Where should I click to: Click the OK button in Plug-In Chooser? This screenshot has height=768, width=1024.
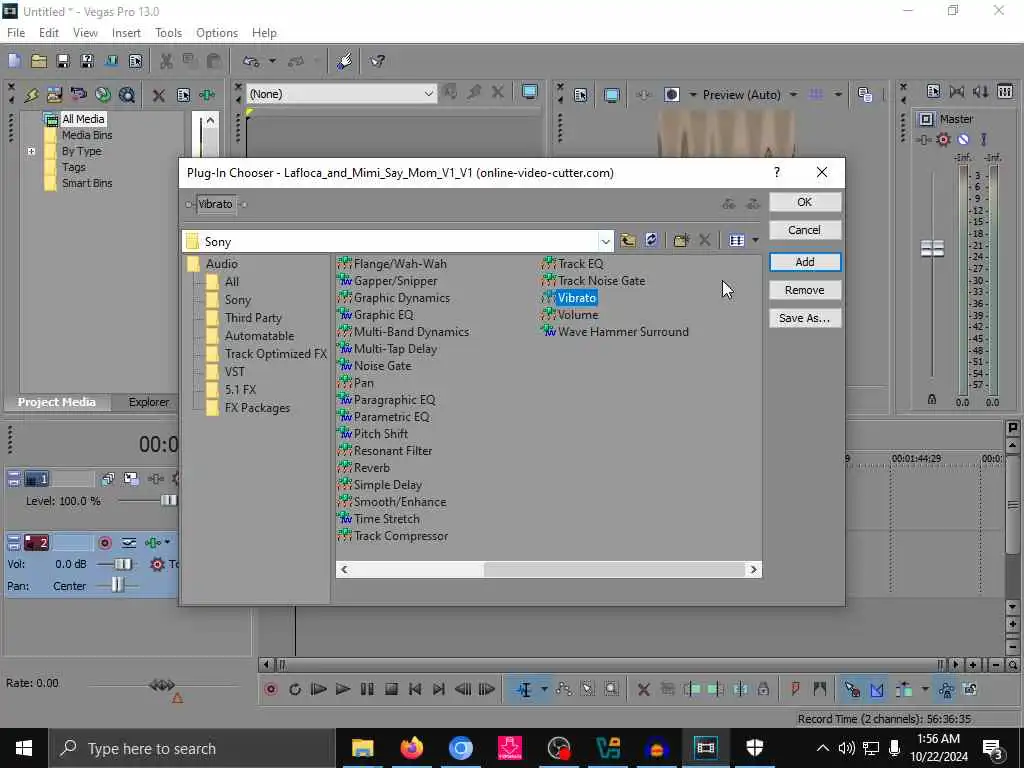pos(805,202)
